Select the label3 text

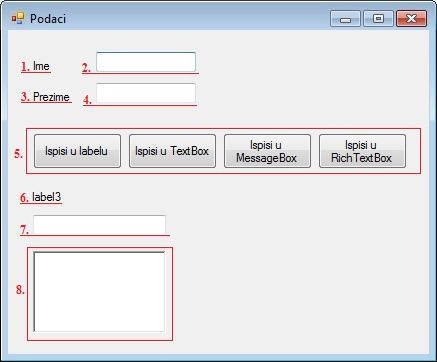pyautogui.click(x=47, y=197)
